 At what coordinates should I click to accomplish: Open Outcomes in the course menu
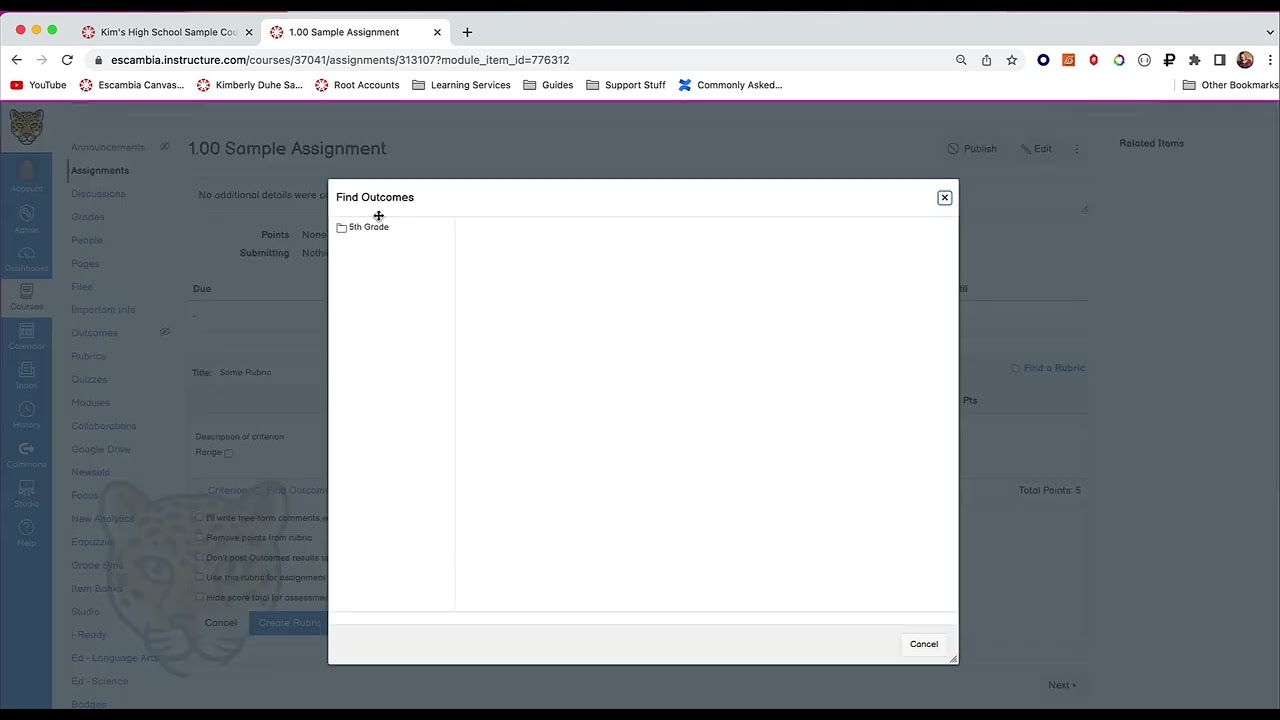pos(94,333)
